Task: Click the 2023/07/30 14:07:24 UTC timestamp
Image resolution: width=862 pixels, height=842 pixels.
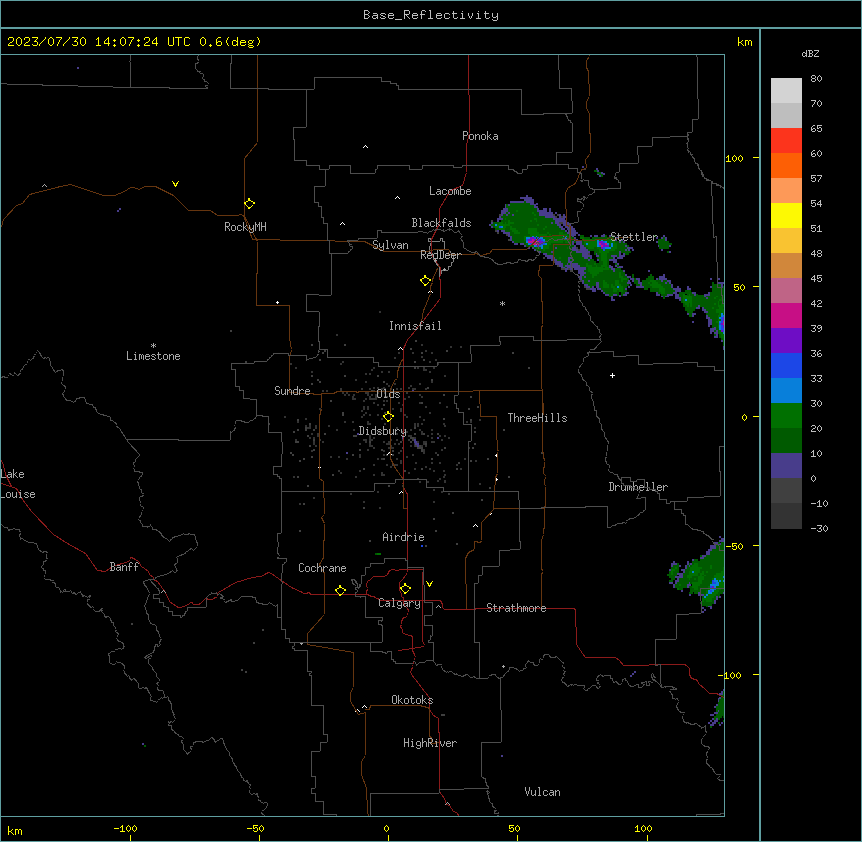Action: tap(99, 42)
